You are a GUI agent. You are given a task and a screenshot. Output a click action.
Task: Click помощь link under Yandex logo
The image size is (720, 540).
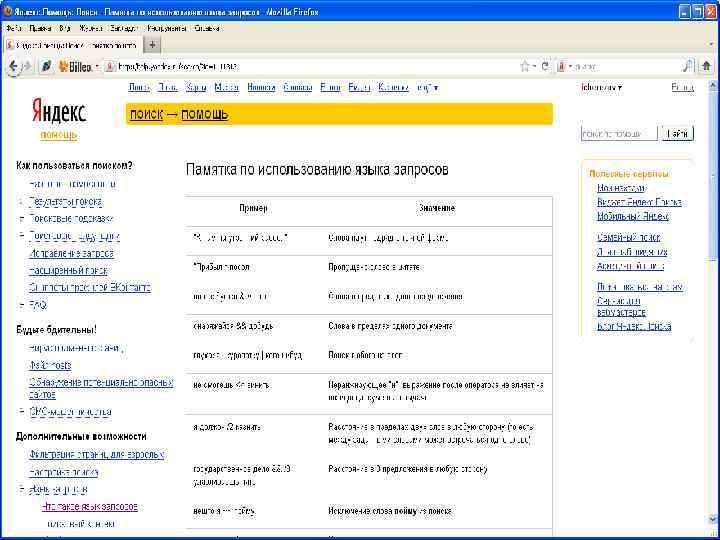point(59,135)
